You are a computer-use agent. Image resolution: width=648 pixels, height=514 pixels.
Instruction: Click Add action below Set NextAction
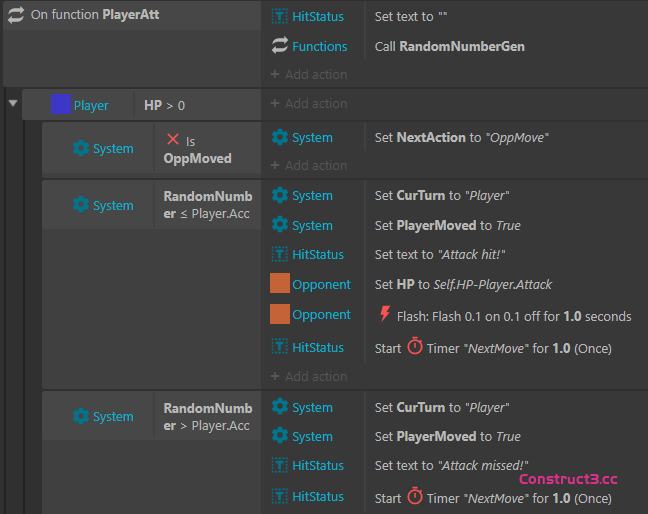click(308, 165)
